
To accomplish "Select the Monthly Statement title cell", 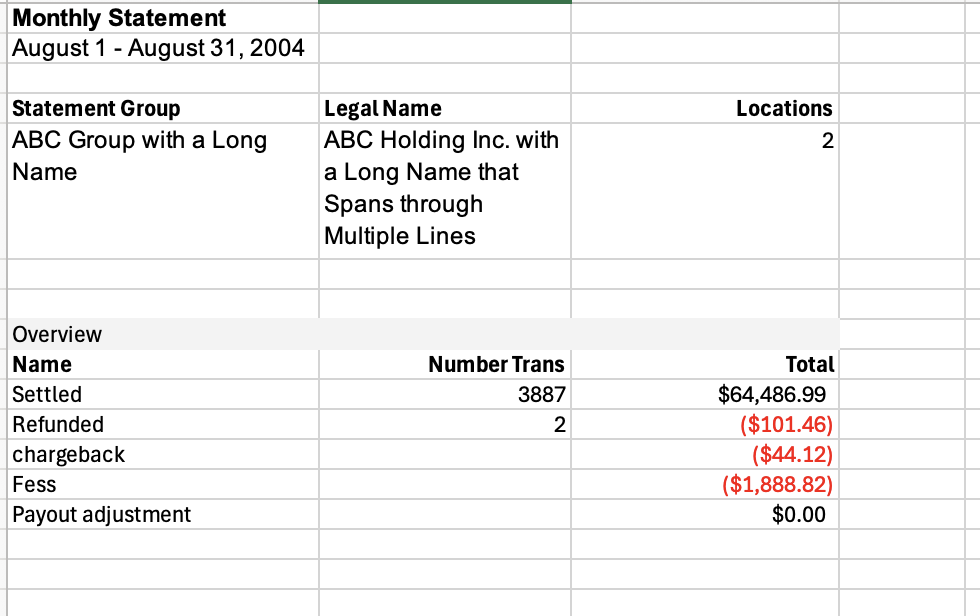I will pos(119,18).
